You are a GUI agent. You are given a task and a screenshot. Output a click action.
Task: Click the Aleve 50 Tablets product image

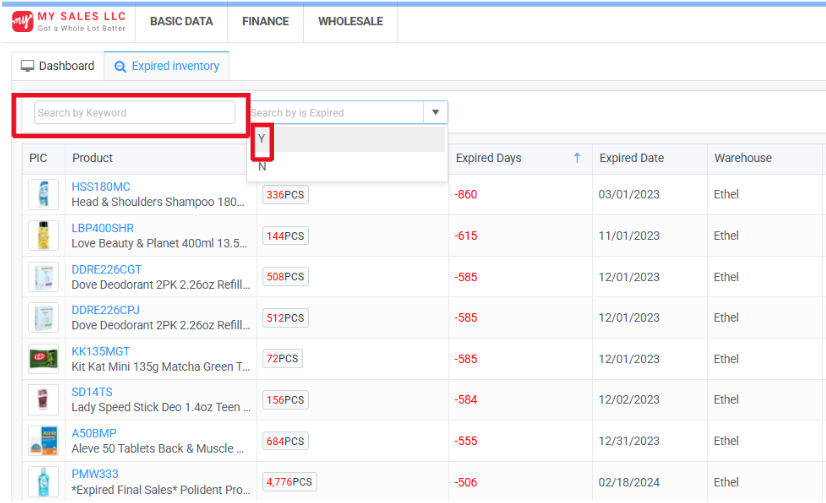43,441
